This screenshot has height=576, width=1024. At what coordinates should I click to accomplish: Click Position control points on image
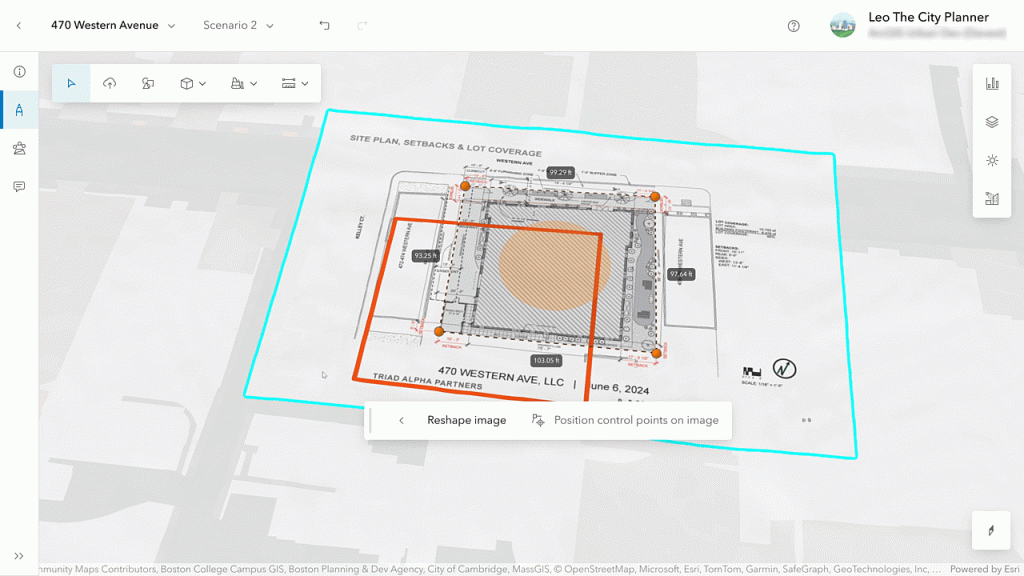626,421
